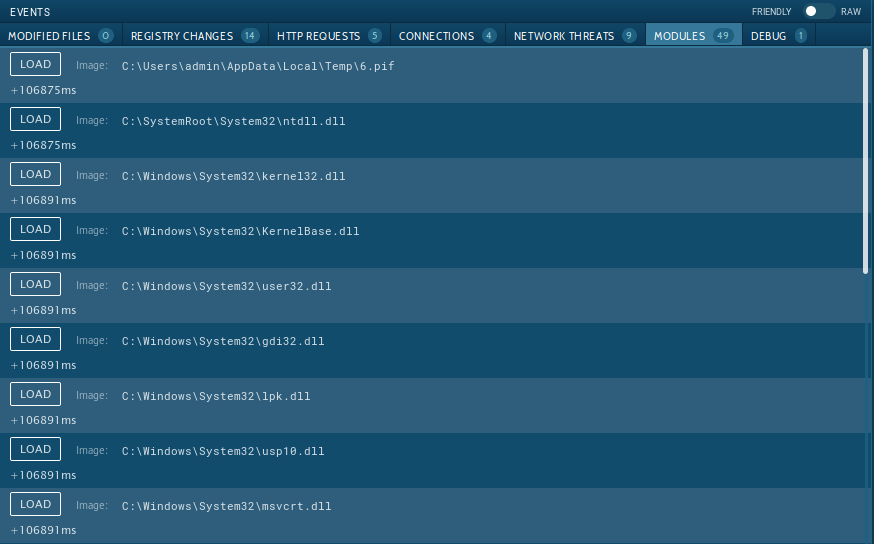Click the msvcrt.dll image path
This screenshot has height=544, width=874.
(226, 506)
